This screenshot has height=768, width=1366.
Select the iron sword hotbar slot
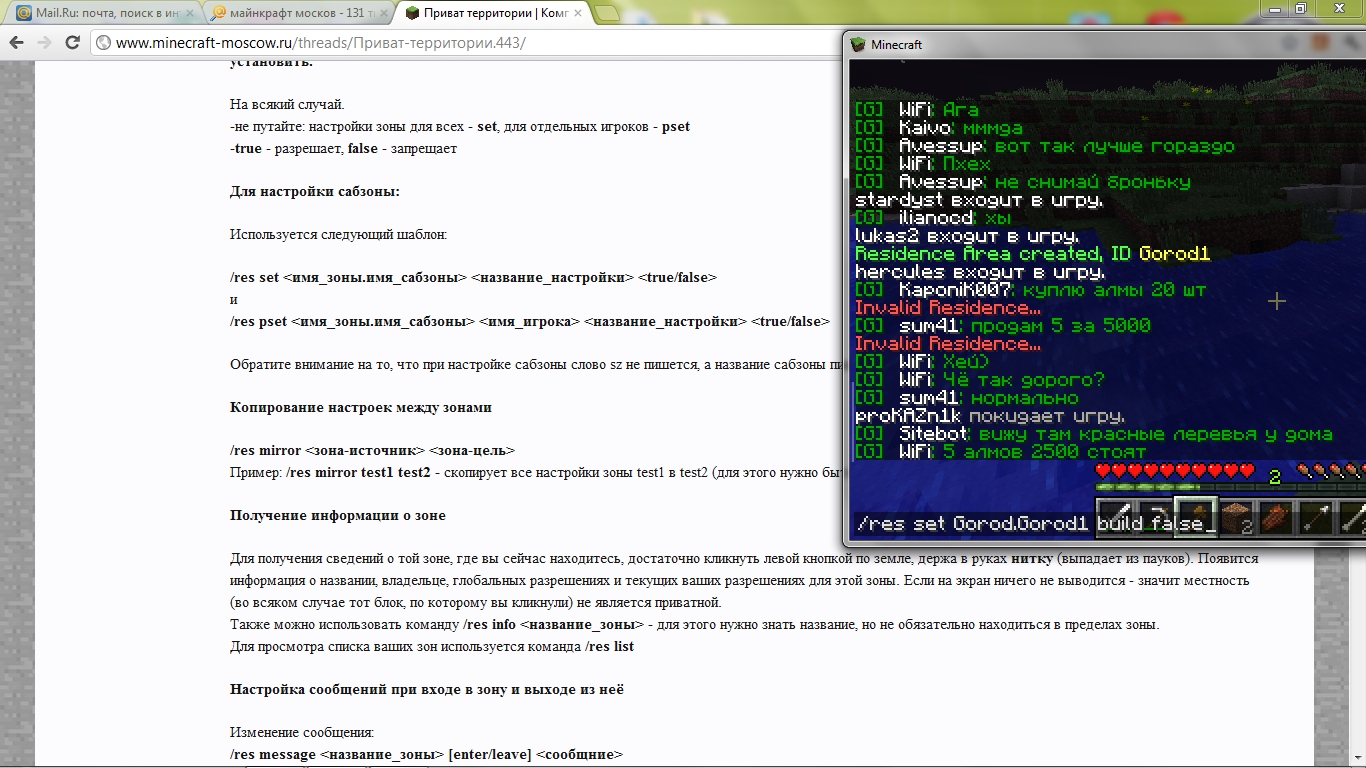[x=1114, y=517]
